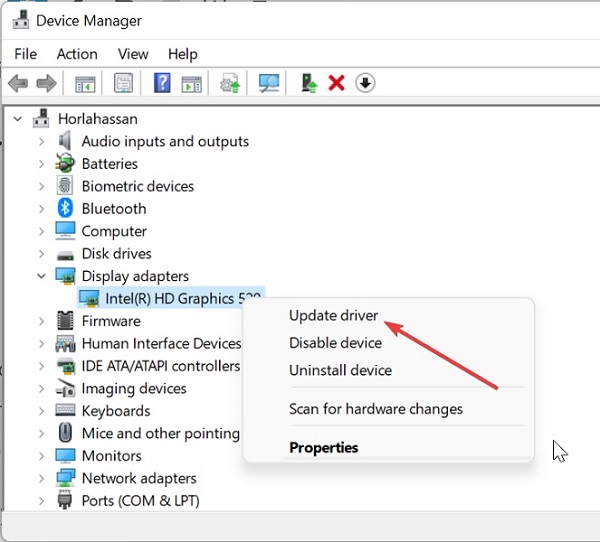Viewport: 600px width, 542px height.
Task: Click the Device Manager title bar icon
Action: (x=21, y=20)
